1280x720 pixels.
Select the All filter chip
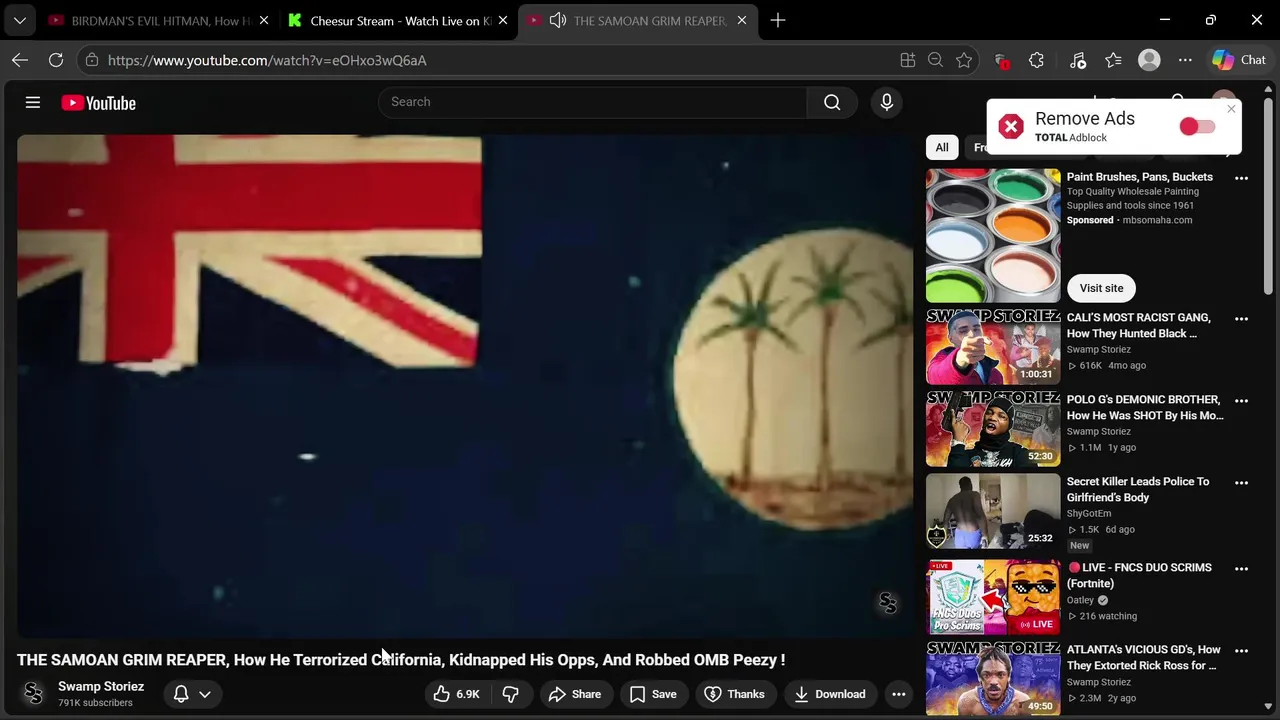click(x=942, y=147)
